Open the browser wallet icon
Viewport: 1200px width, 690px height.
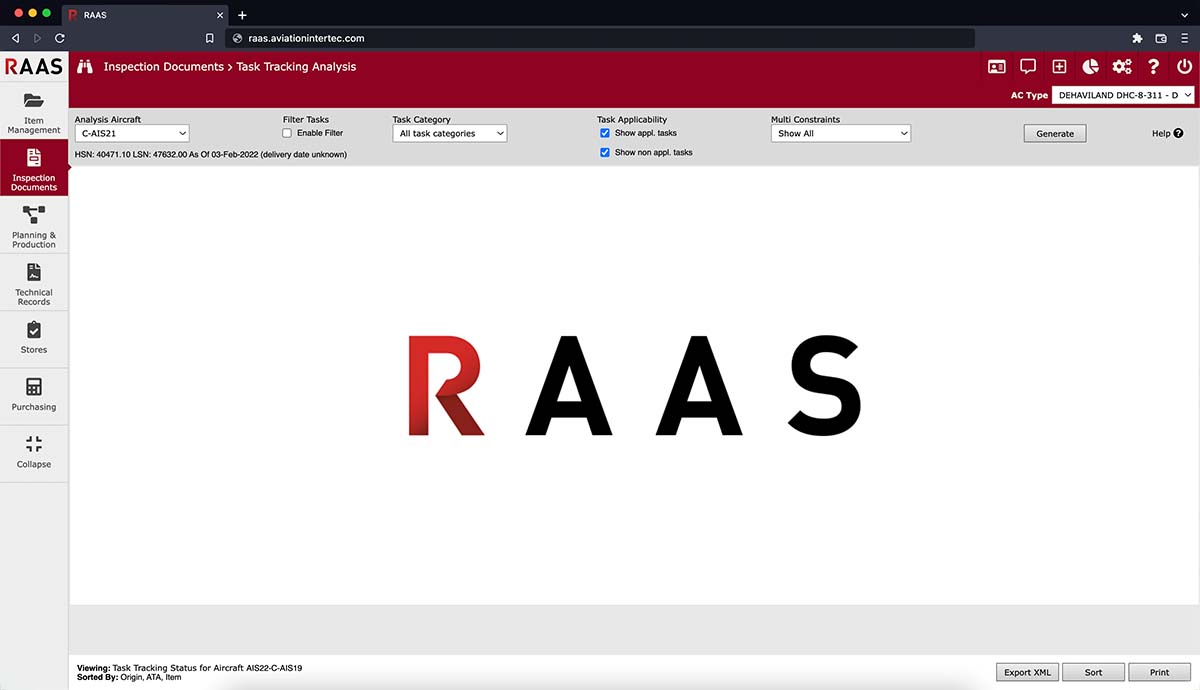(x=1161, y=38)
